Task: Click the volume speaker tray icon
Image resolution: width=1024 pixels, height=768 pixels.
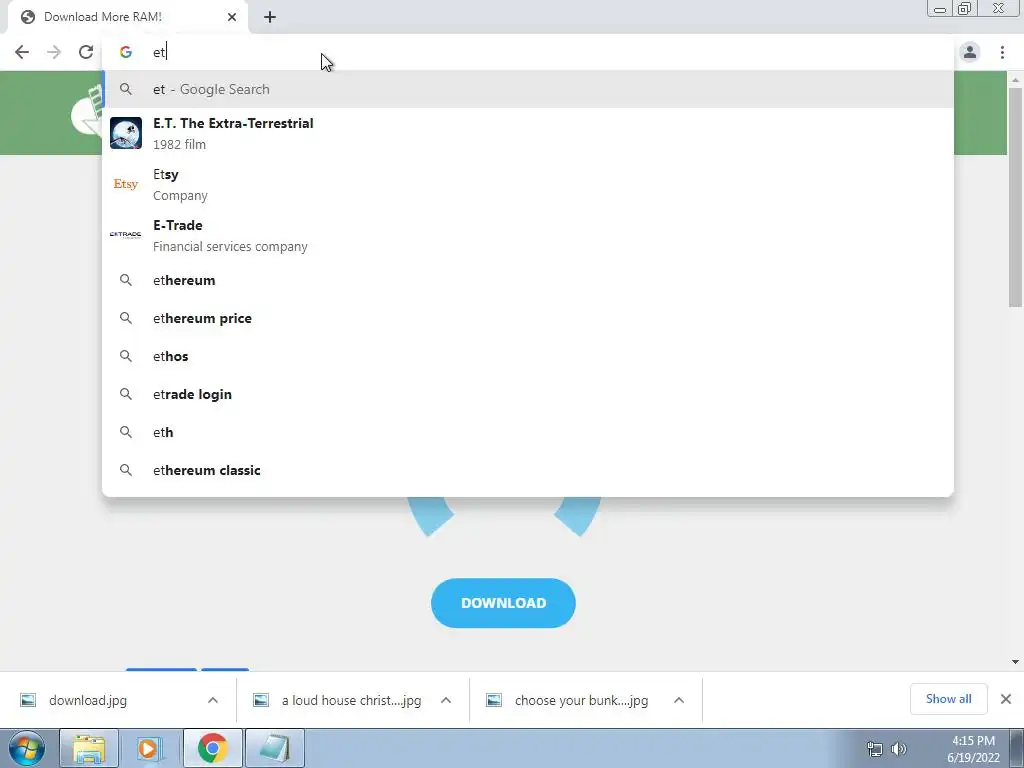Action: [899, 749]
